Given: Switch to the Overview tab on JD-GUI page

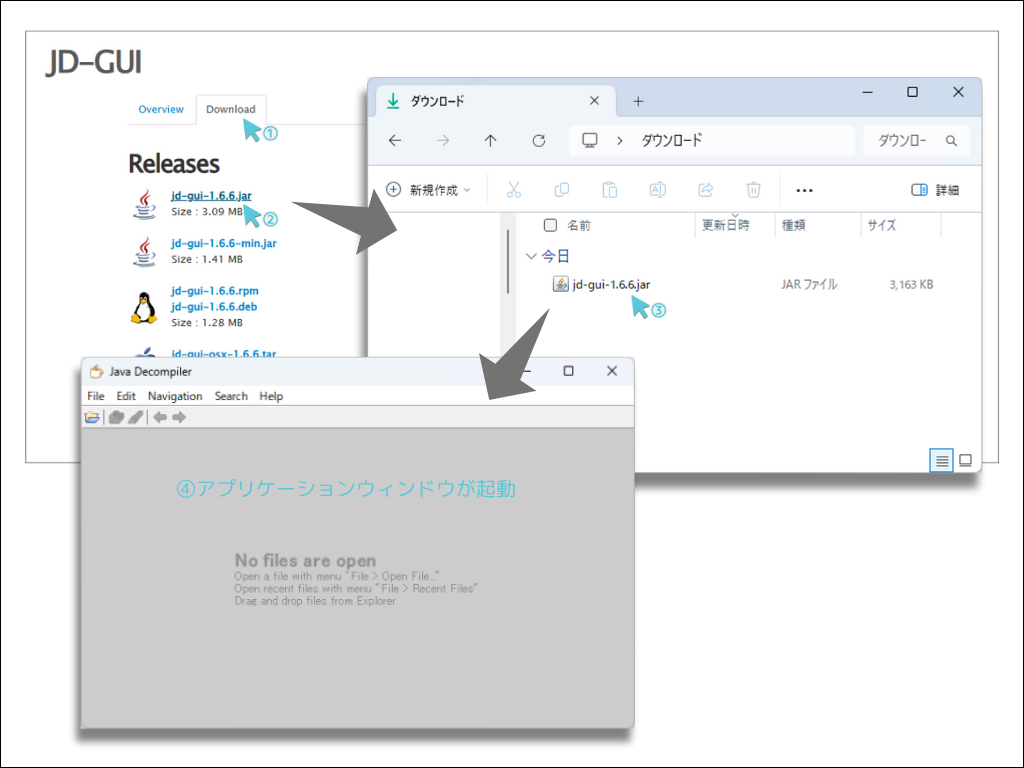Looking at the screenshot, I should click(x=161, y=109).
